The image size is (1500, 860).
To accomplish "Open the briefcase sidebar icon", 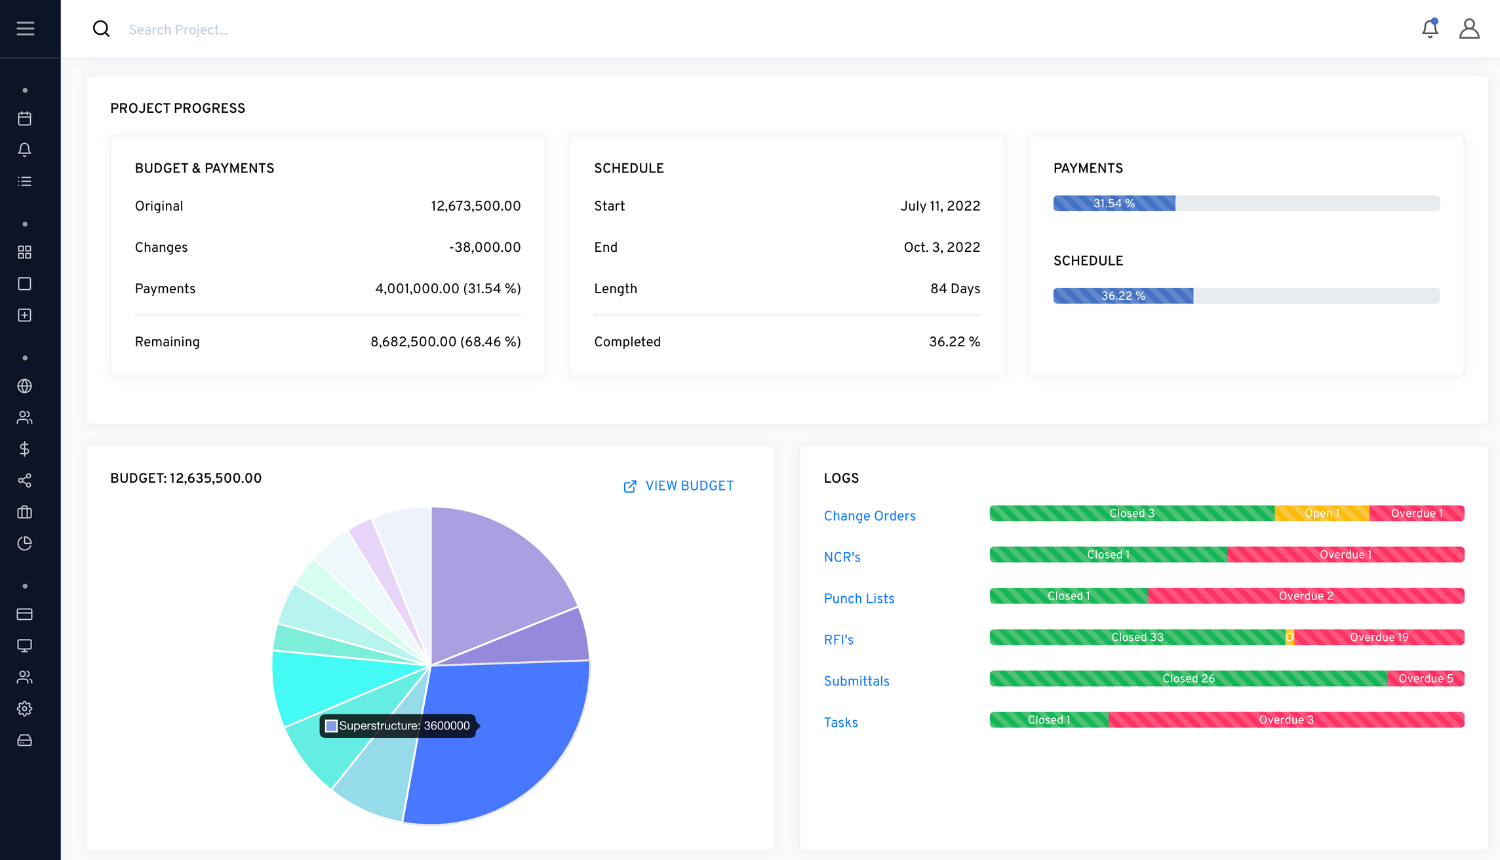I will [x=25, y=512].
